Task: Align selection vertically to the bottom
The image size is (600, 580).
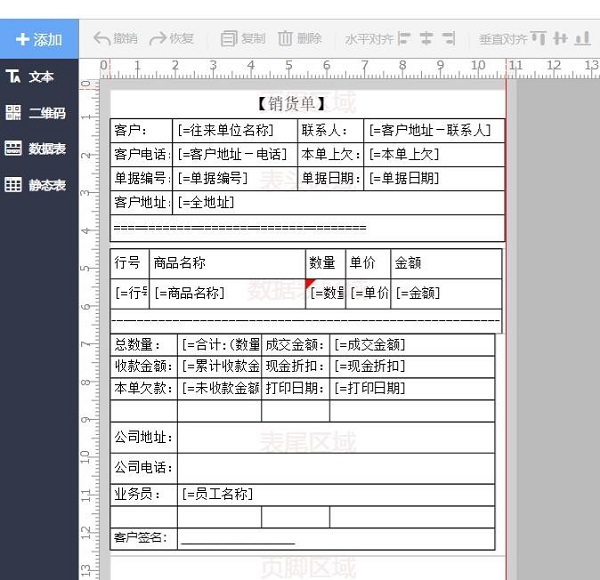Action: point(582,39)
